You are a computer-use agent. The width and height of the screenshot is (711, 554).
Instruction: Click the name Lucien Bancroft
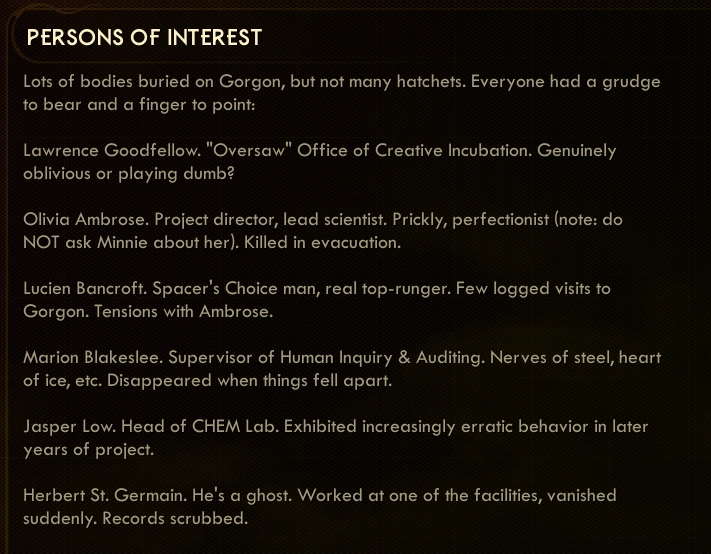tap(85, 288)
